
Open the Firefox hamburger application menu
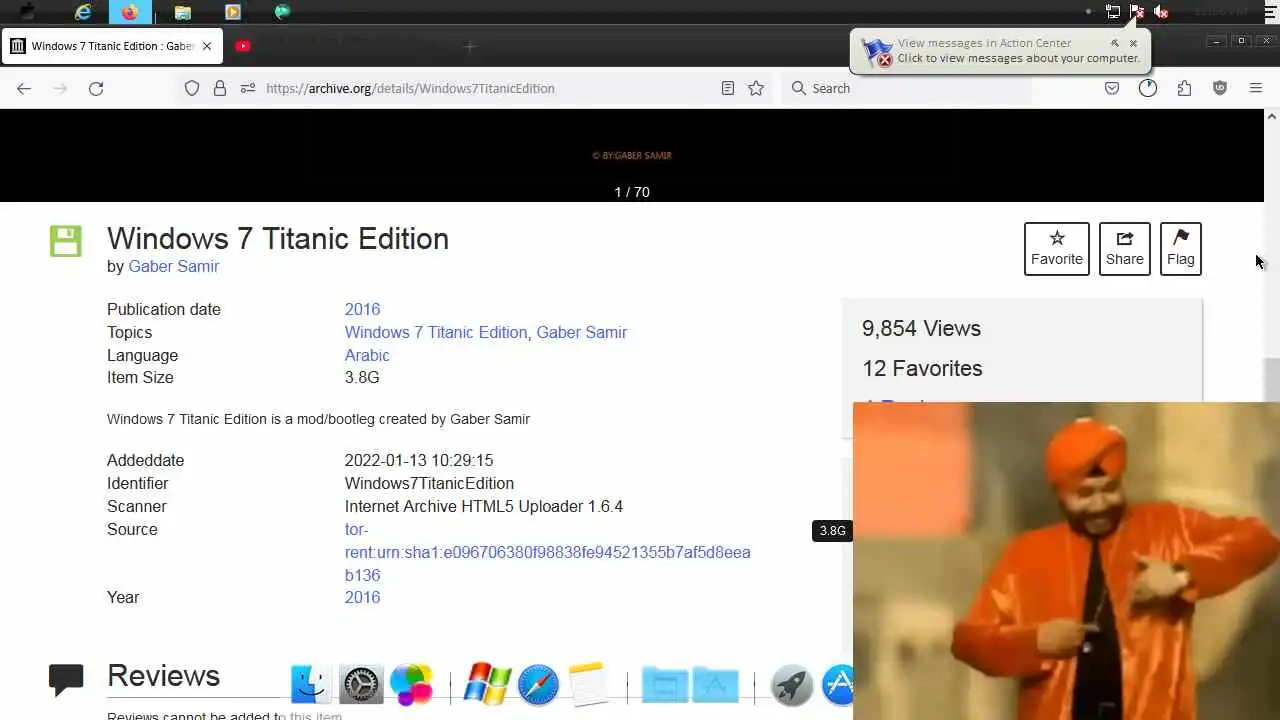pyautogui.click(x=1256, y=88)
